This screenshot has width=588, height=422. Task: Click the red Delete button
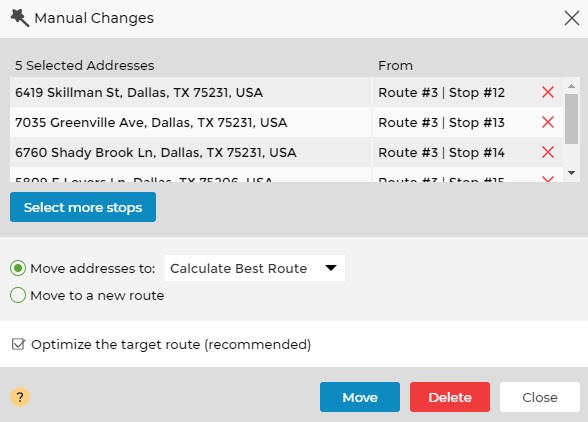[450, 397]
